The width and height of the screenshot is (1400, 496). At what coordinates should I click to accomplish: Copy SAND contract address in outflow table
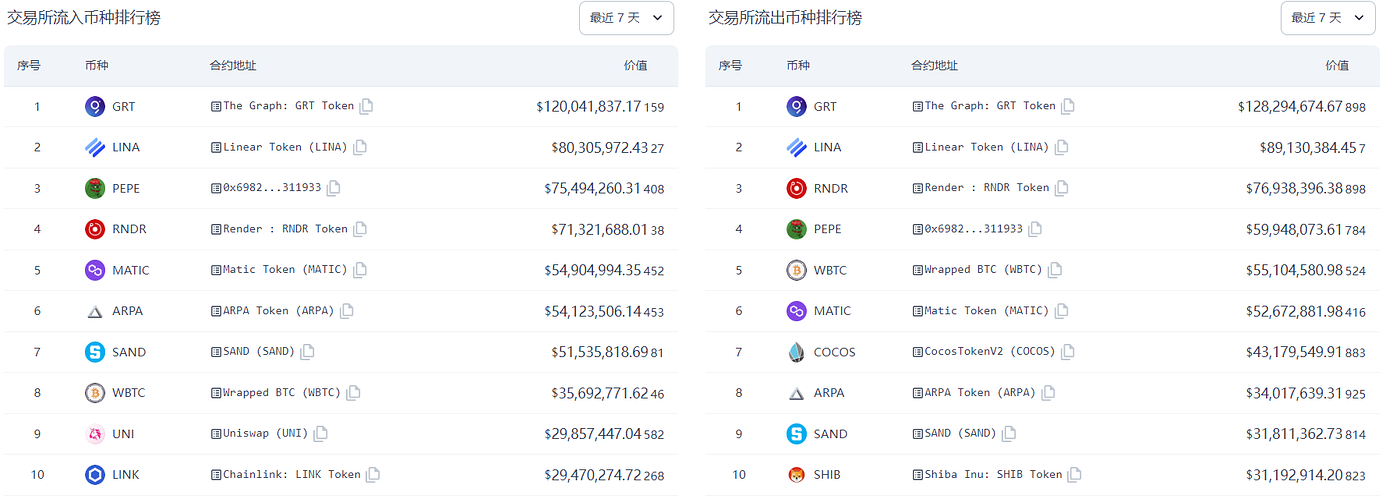[1009, 434]
